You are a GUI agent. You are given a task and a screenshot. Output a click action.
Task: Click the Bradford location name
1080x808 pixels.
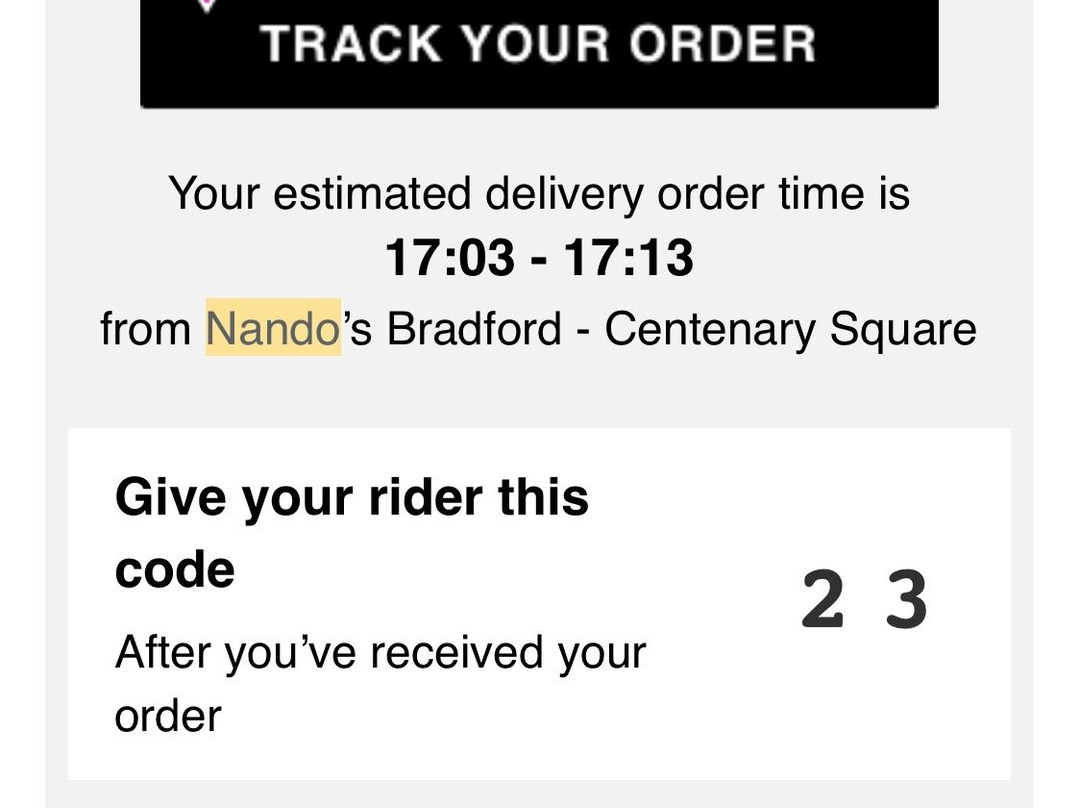pyautogui.click(x=474, y=329)
